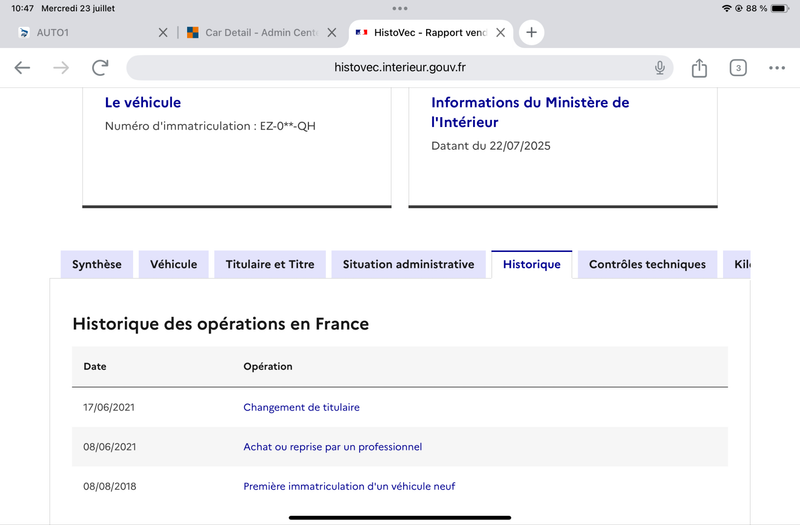Viewport: 800px width, 525px height.
Task: Close the AUTO1 tab
Action: tap(164, 32)
